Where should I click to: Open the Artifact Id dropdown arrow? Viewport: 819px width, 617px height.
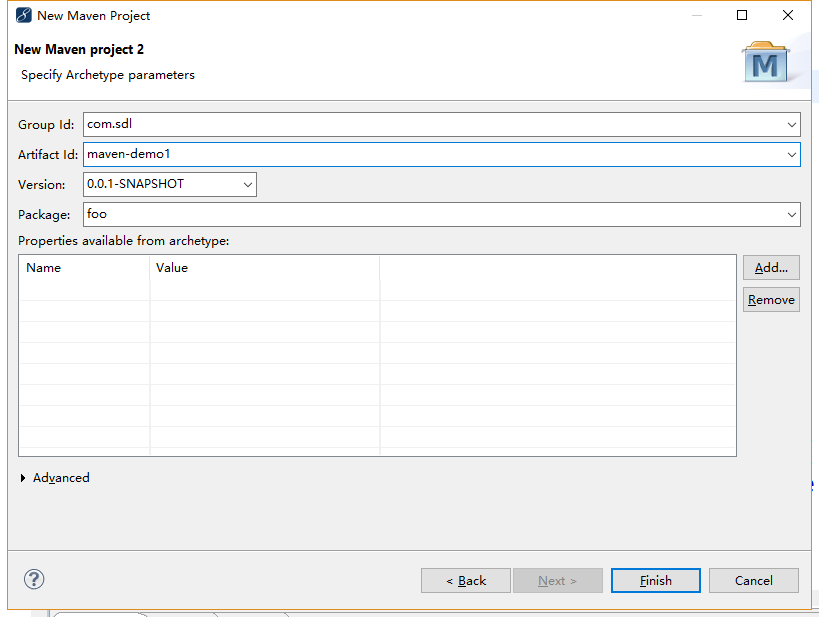coord(792,155)
